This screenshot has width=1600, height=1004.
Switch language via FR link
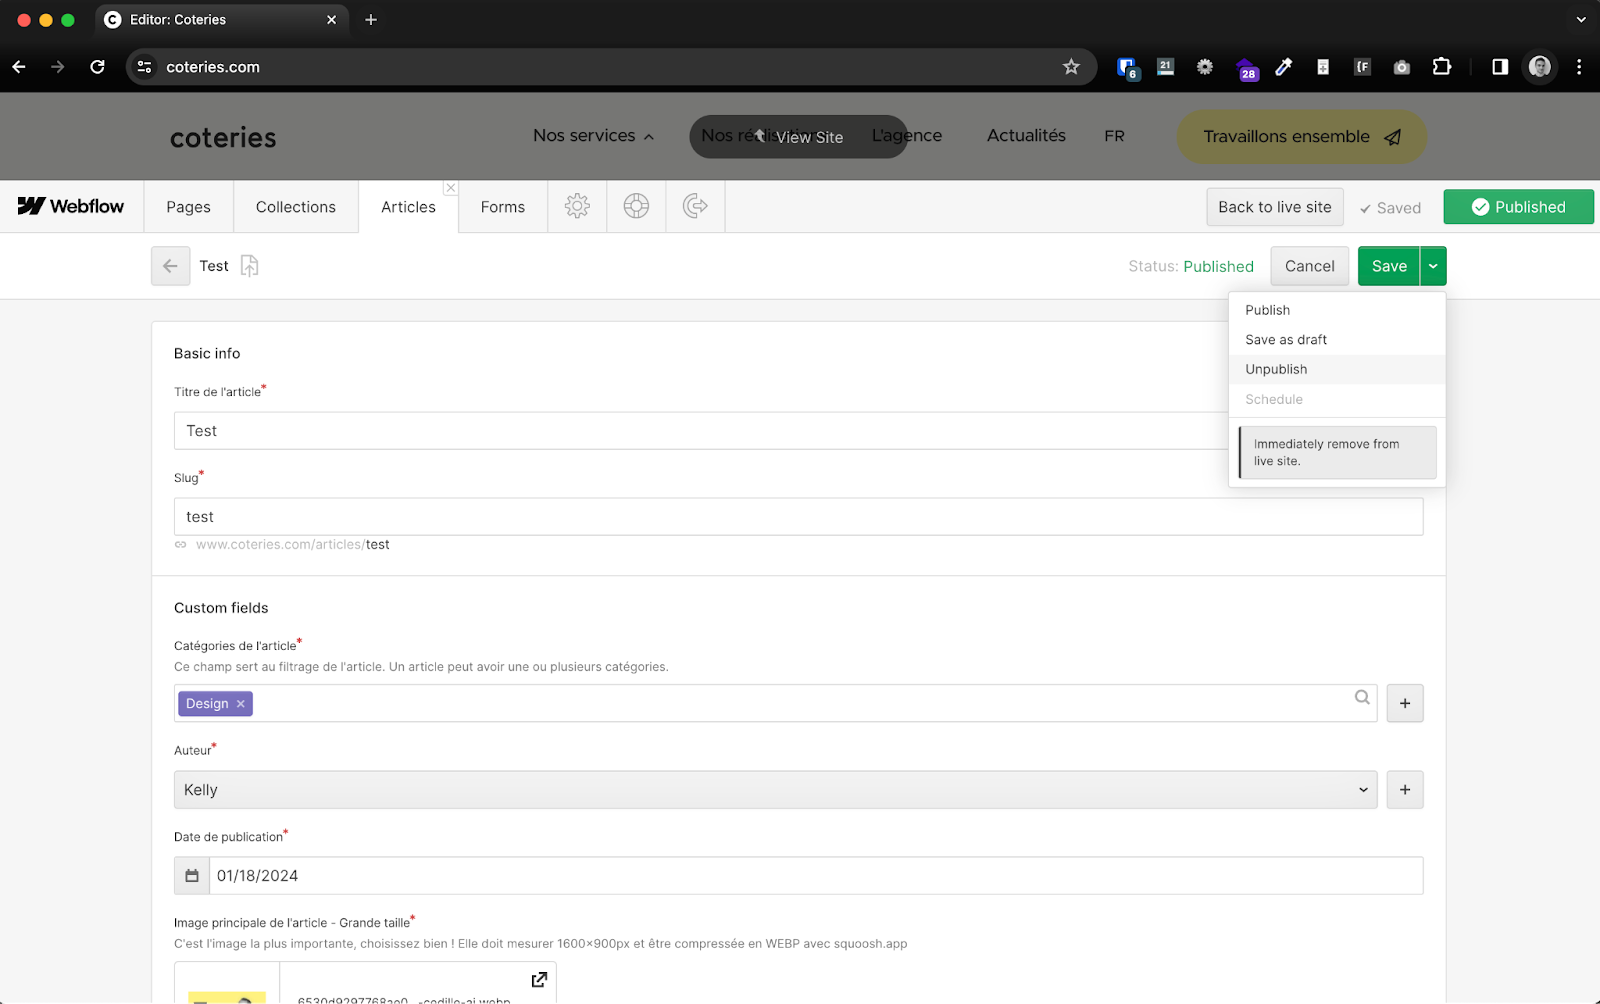[x=1114, y=136]
